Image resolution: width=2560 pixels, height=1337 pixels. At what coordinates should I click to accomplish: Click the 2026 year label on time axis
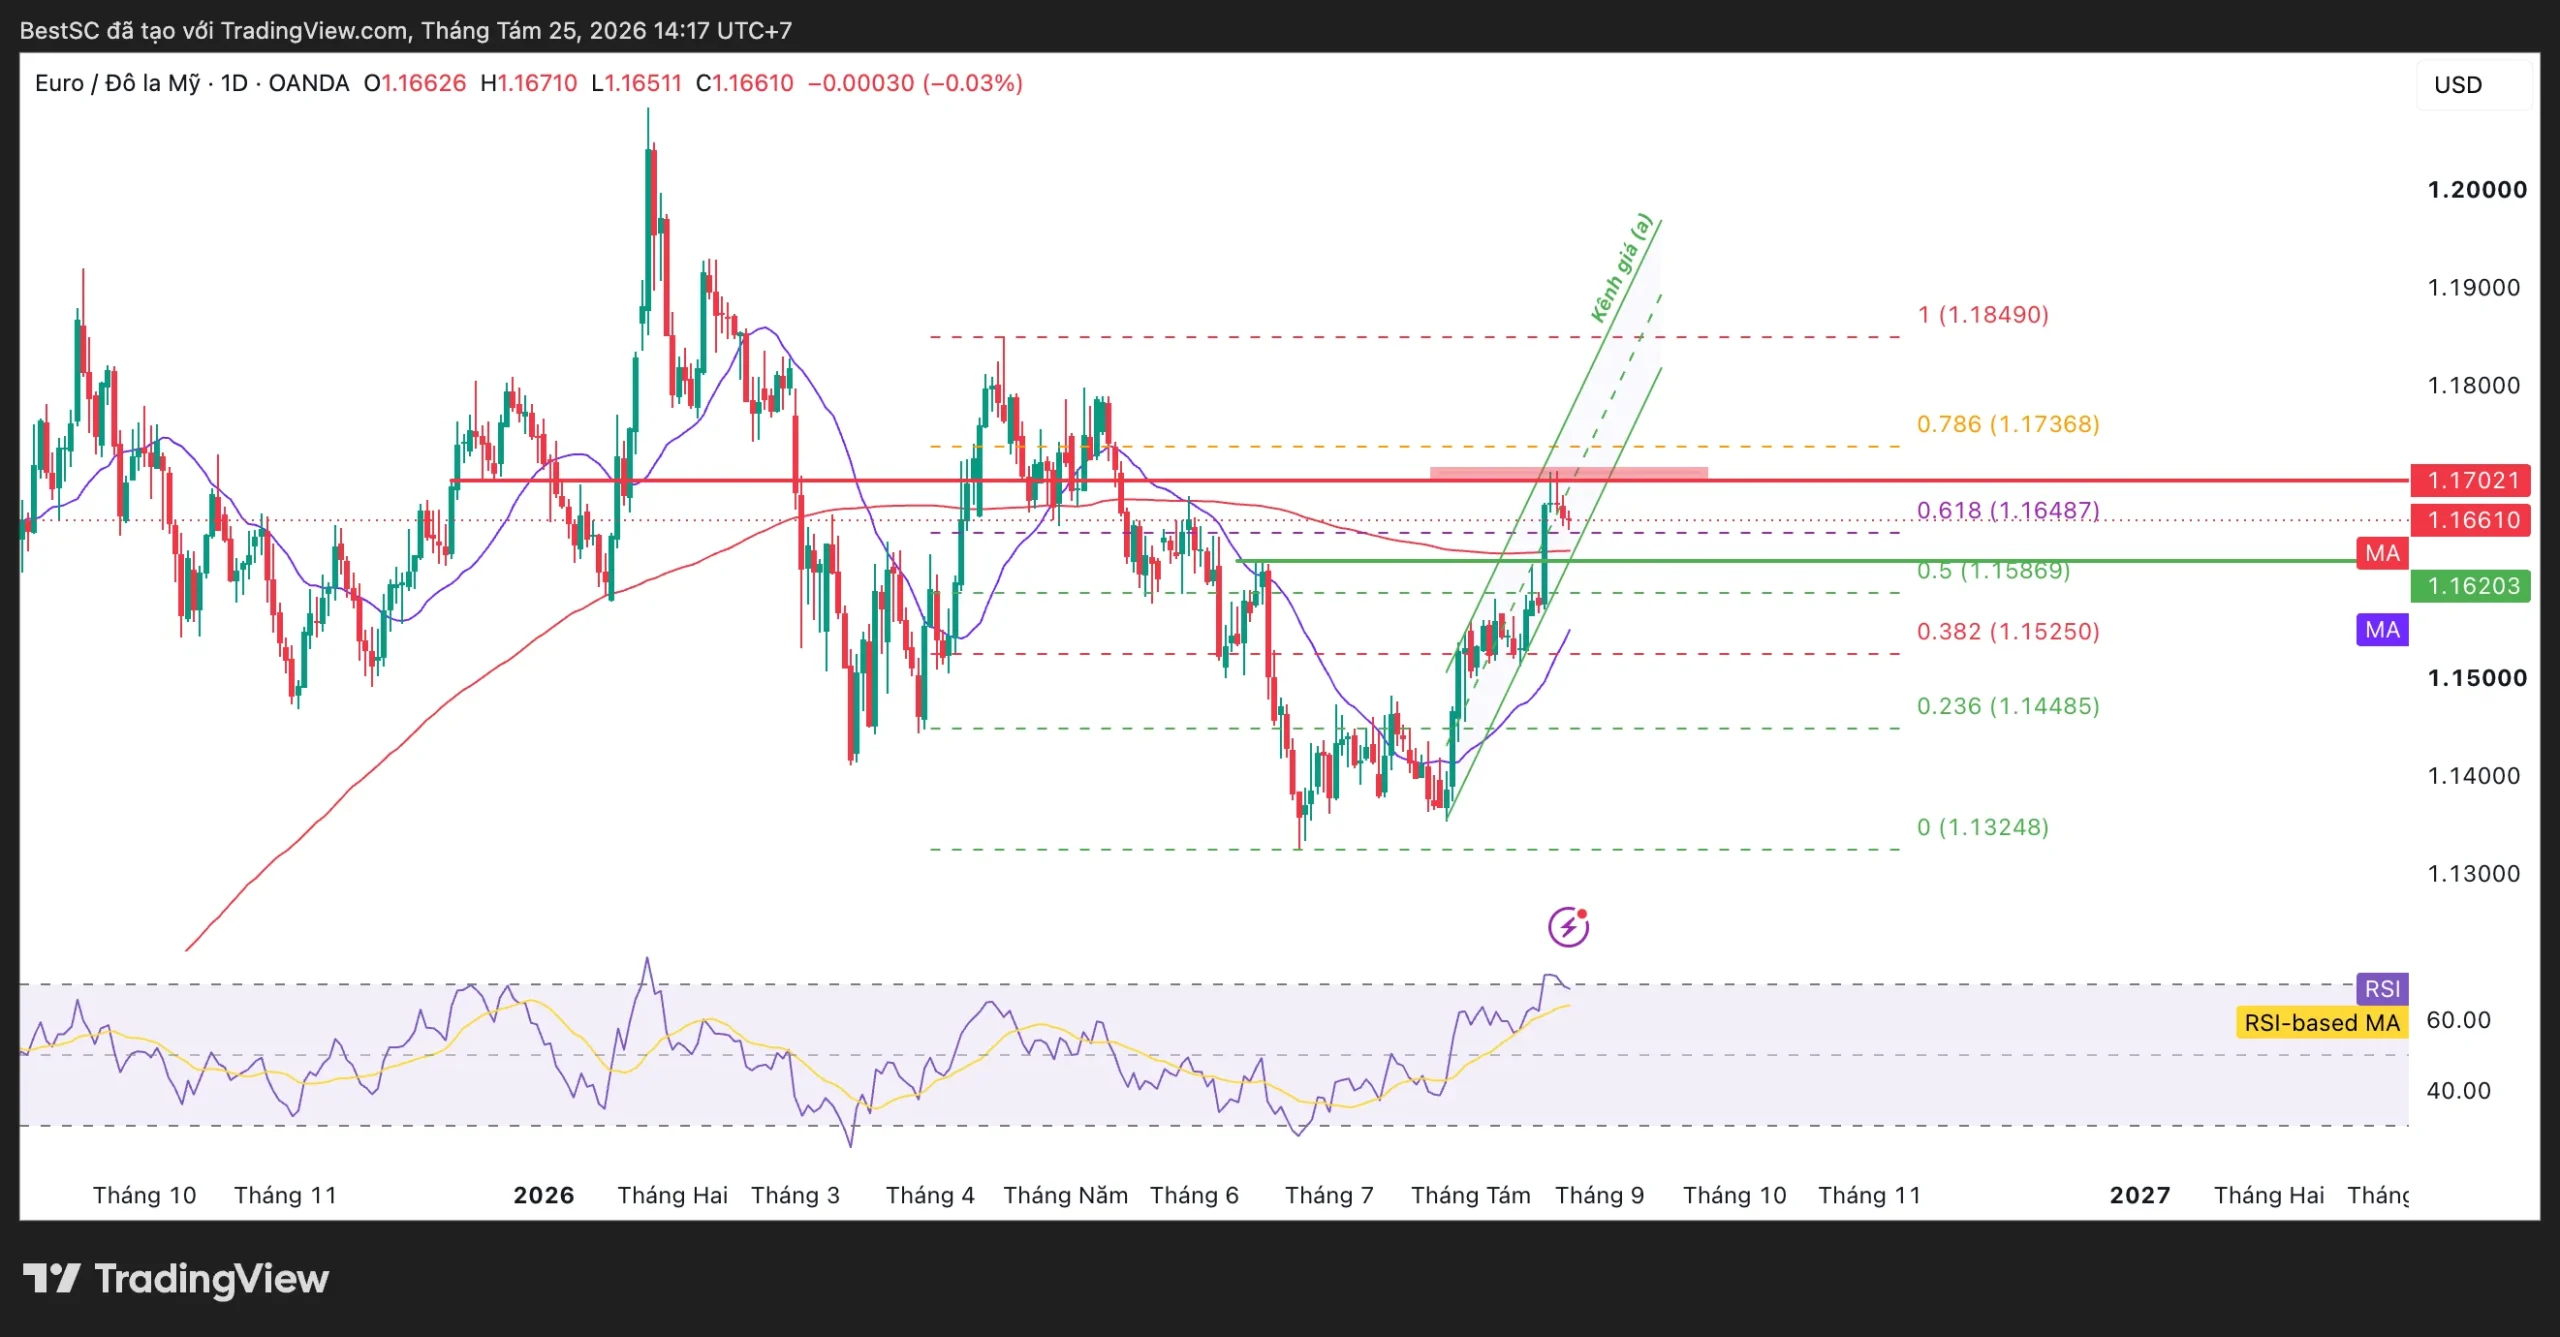pos(544,1196)
